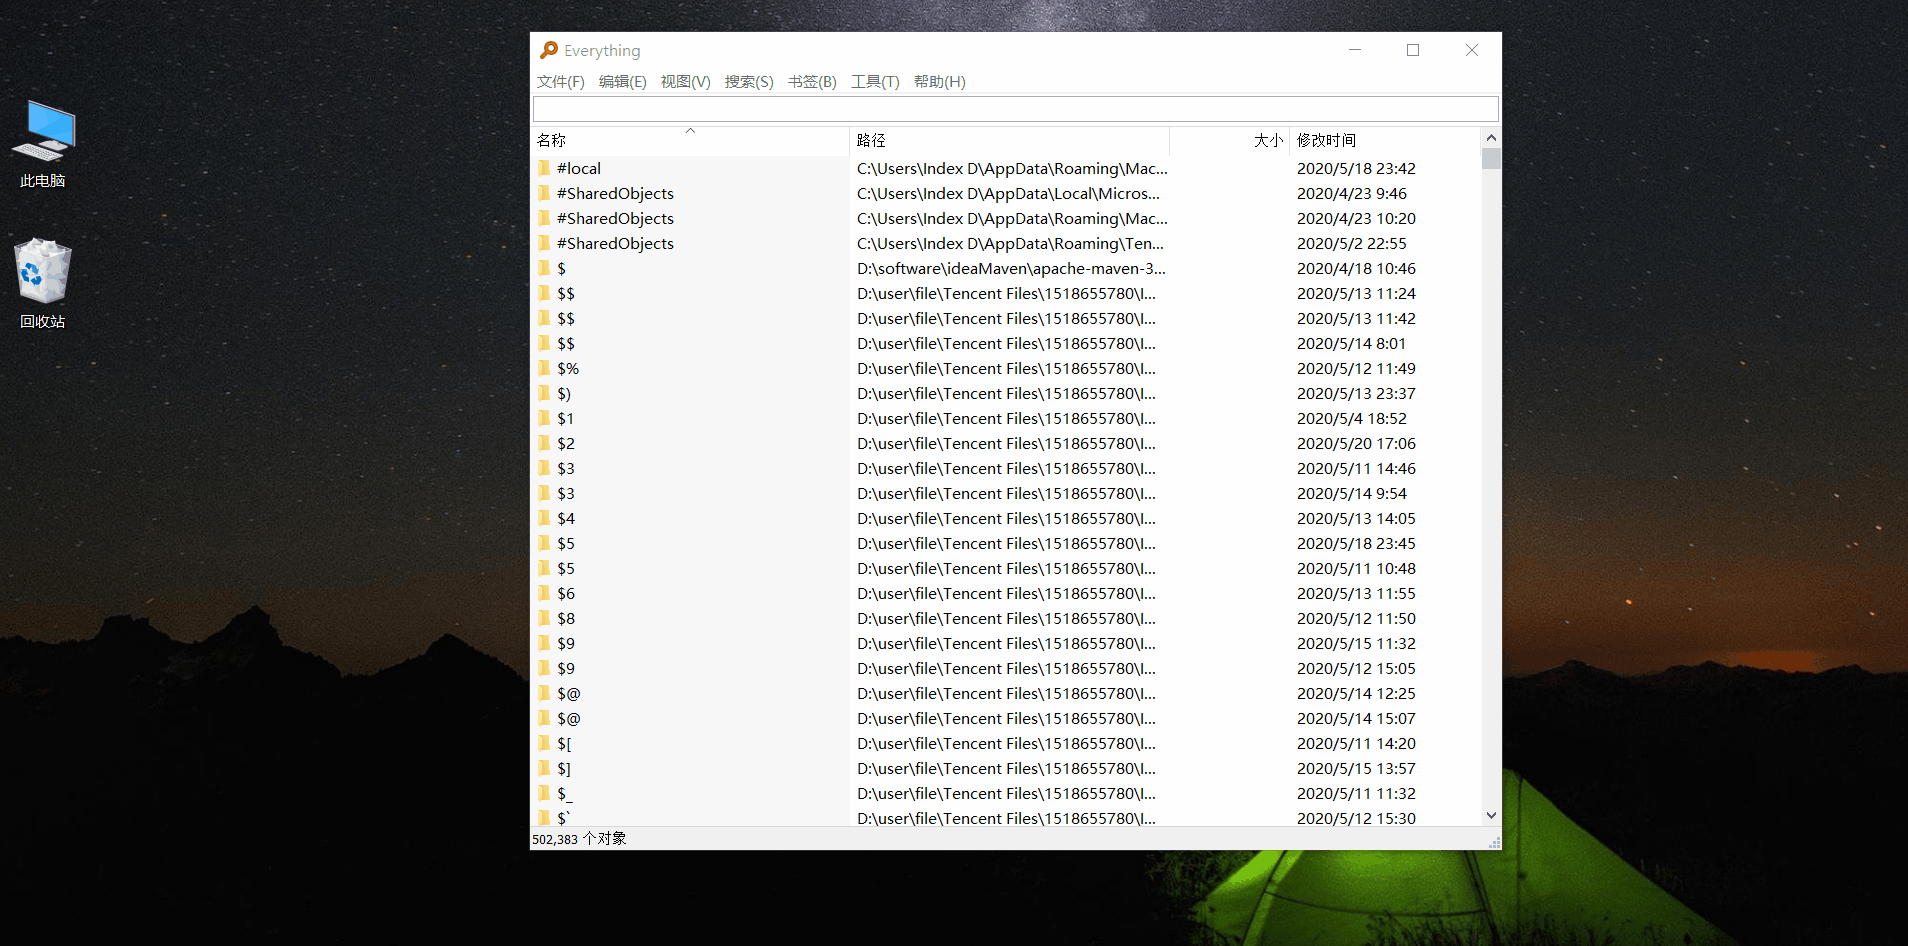This screenshot has width=1908, height=946.
Task: Click the folder icon of the $ row
Action: click(544, 268)
